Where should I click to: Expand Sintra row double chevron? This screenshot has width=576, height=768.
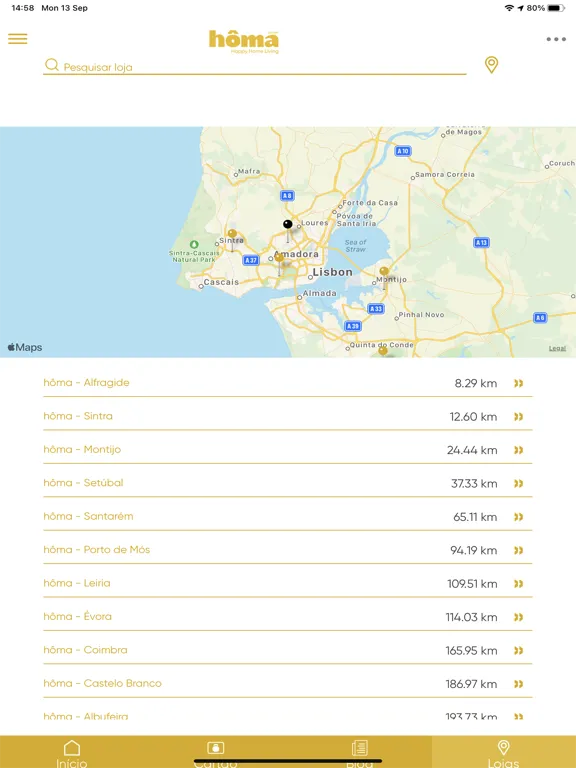(x=518, y=417)
